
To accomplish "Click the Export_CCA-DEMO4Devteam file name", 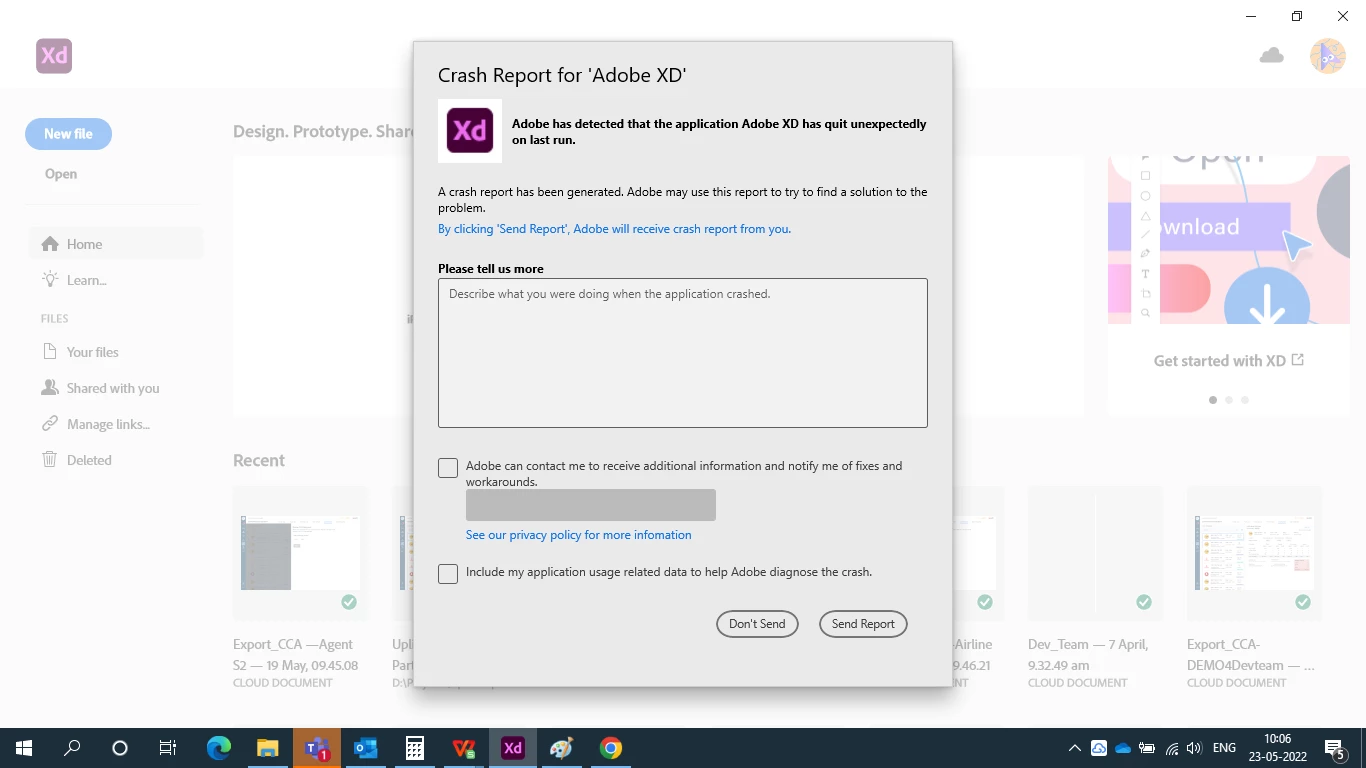I will [1251, 655].
